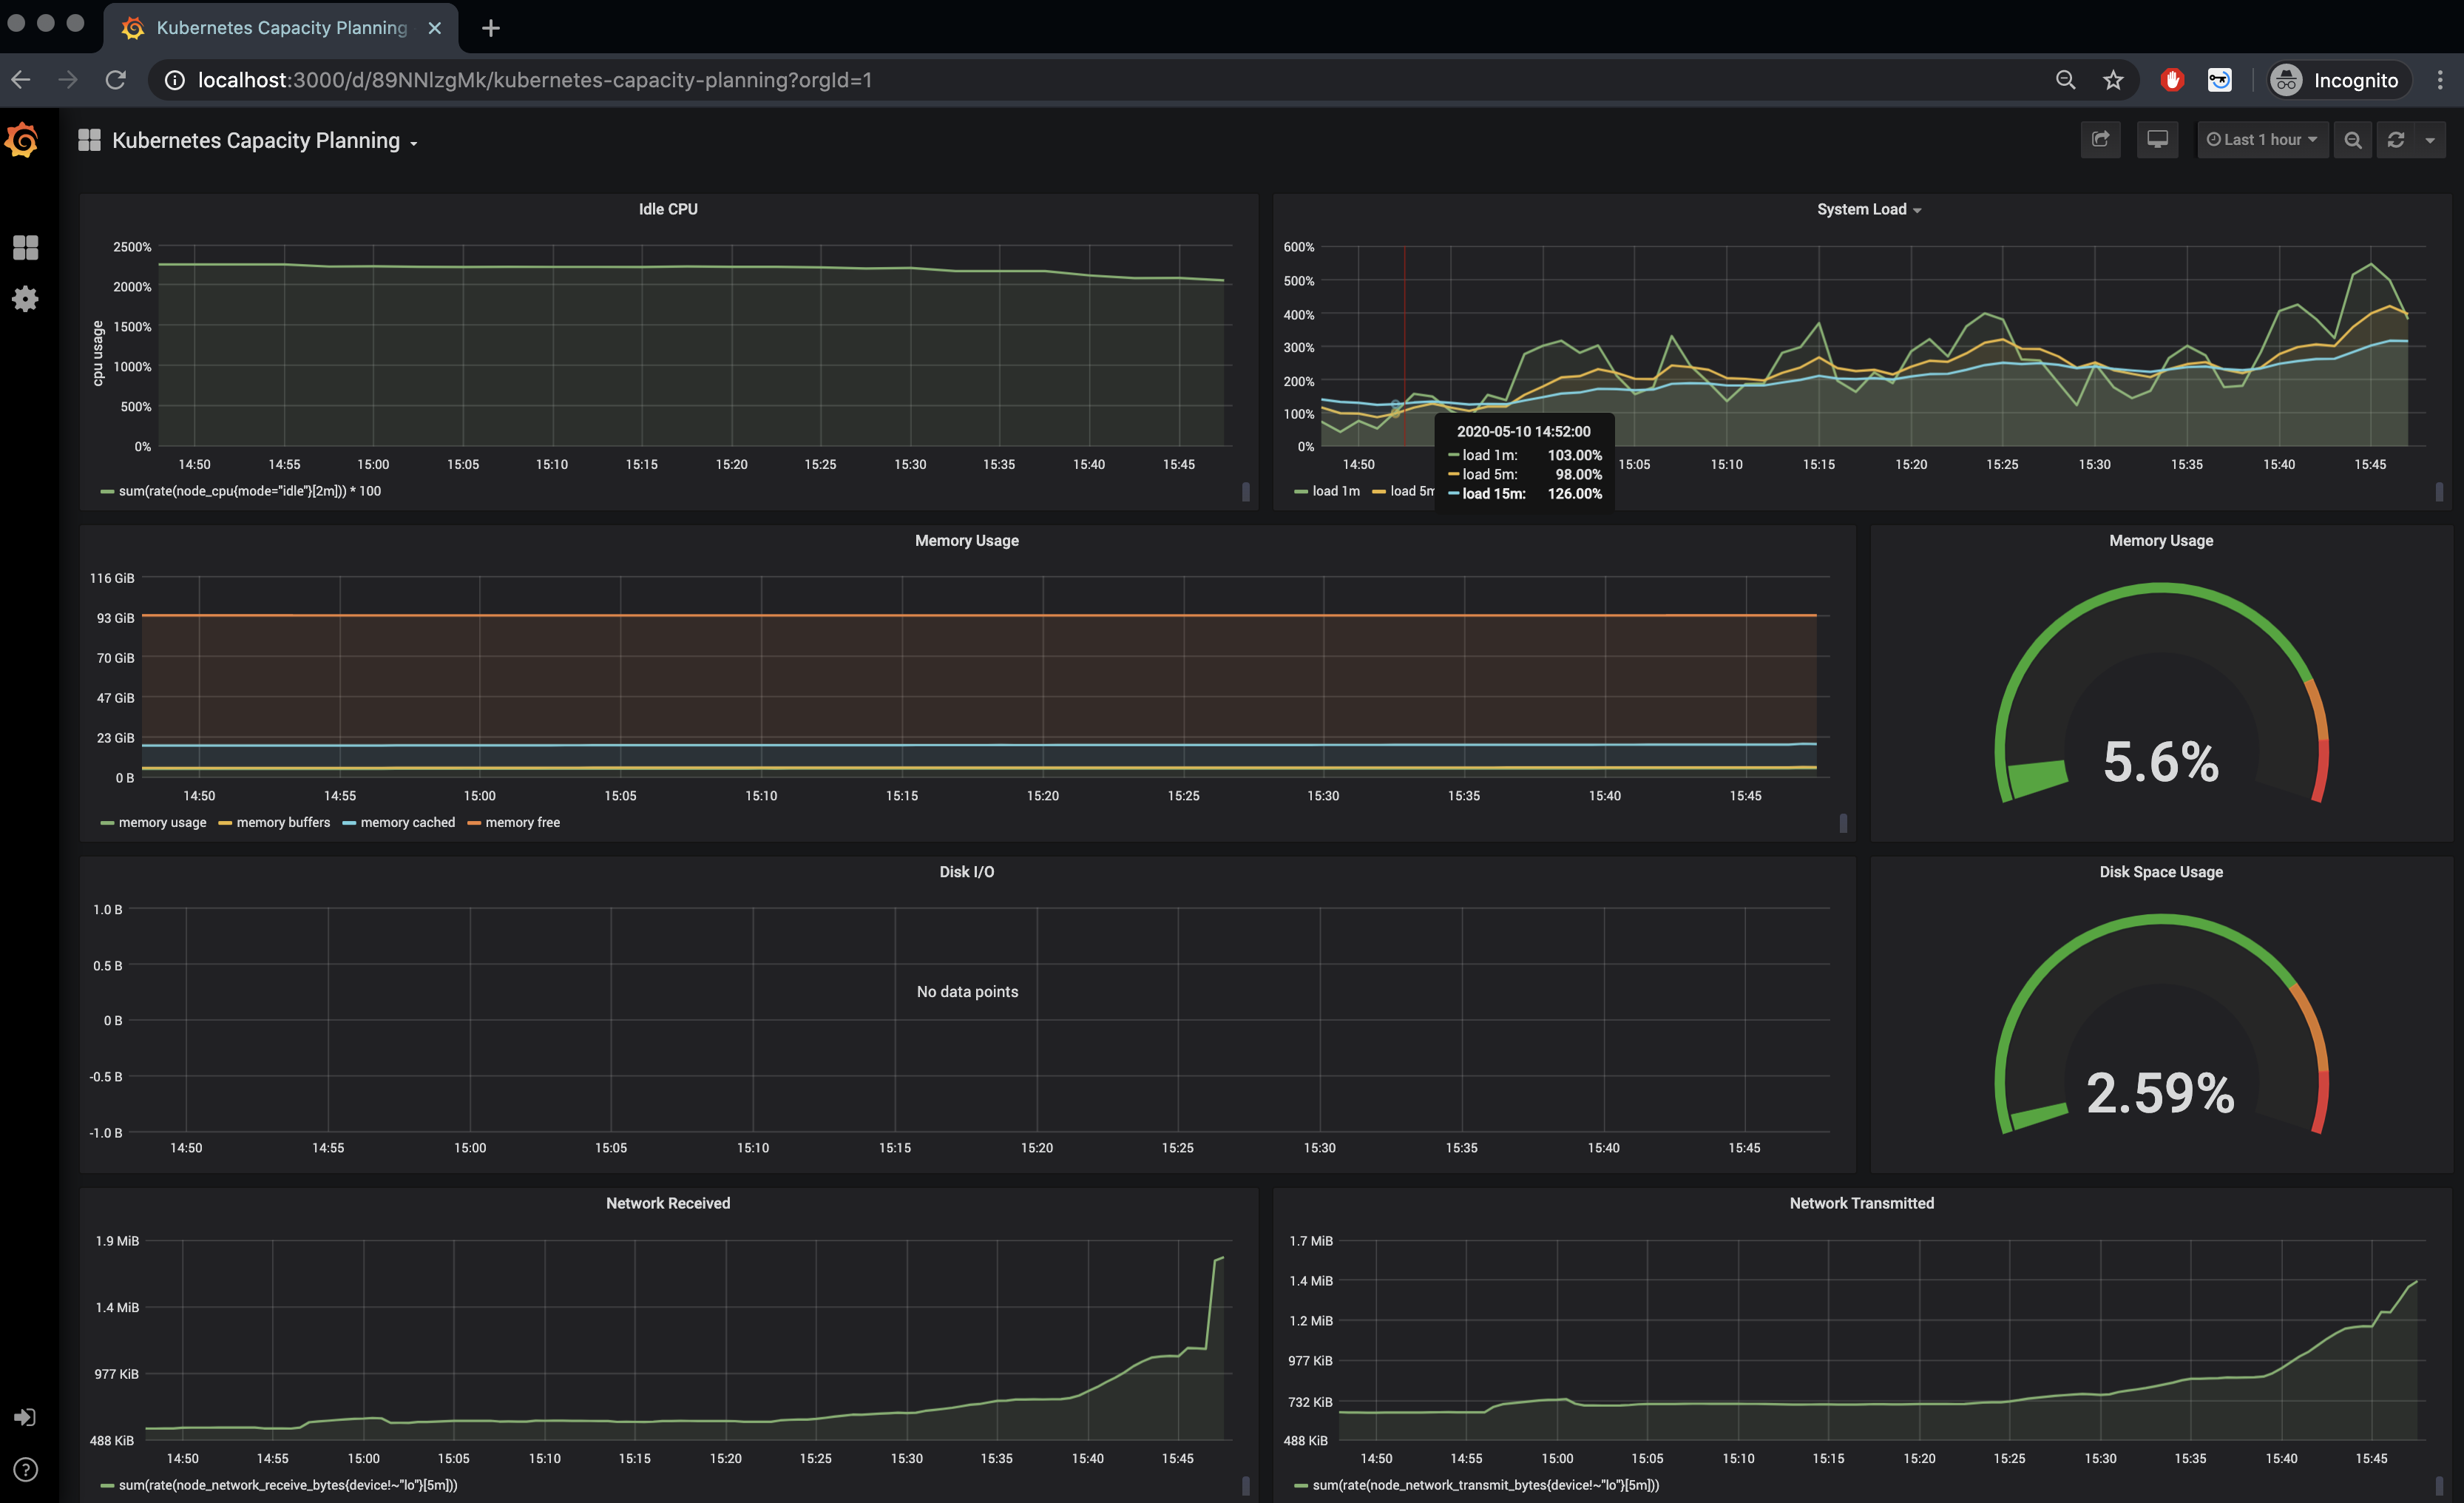Screen dimensions: 2464x1503
Task: Toggle the load 1m legend series
Action: 1335,491
